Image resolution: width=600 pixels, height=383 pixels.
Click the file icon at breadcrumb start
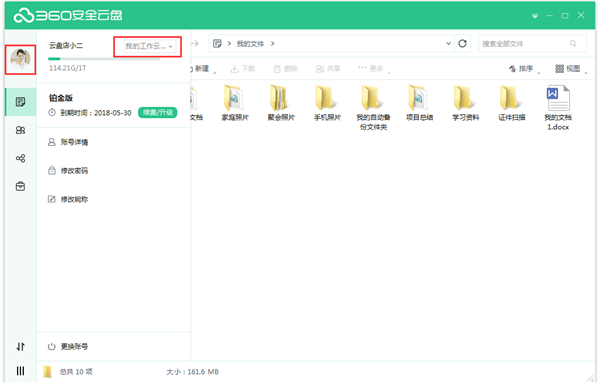tap(217, 44)
